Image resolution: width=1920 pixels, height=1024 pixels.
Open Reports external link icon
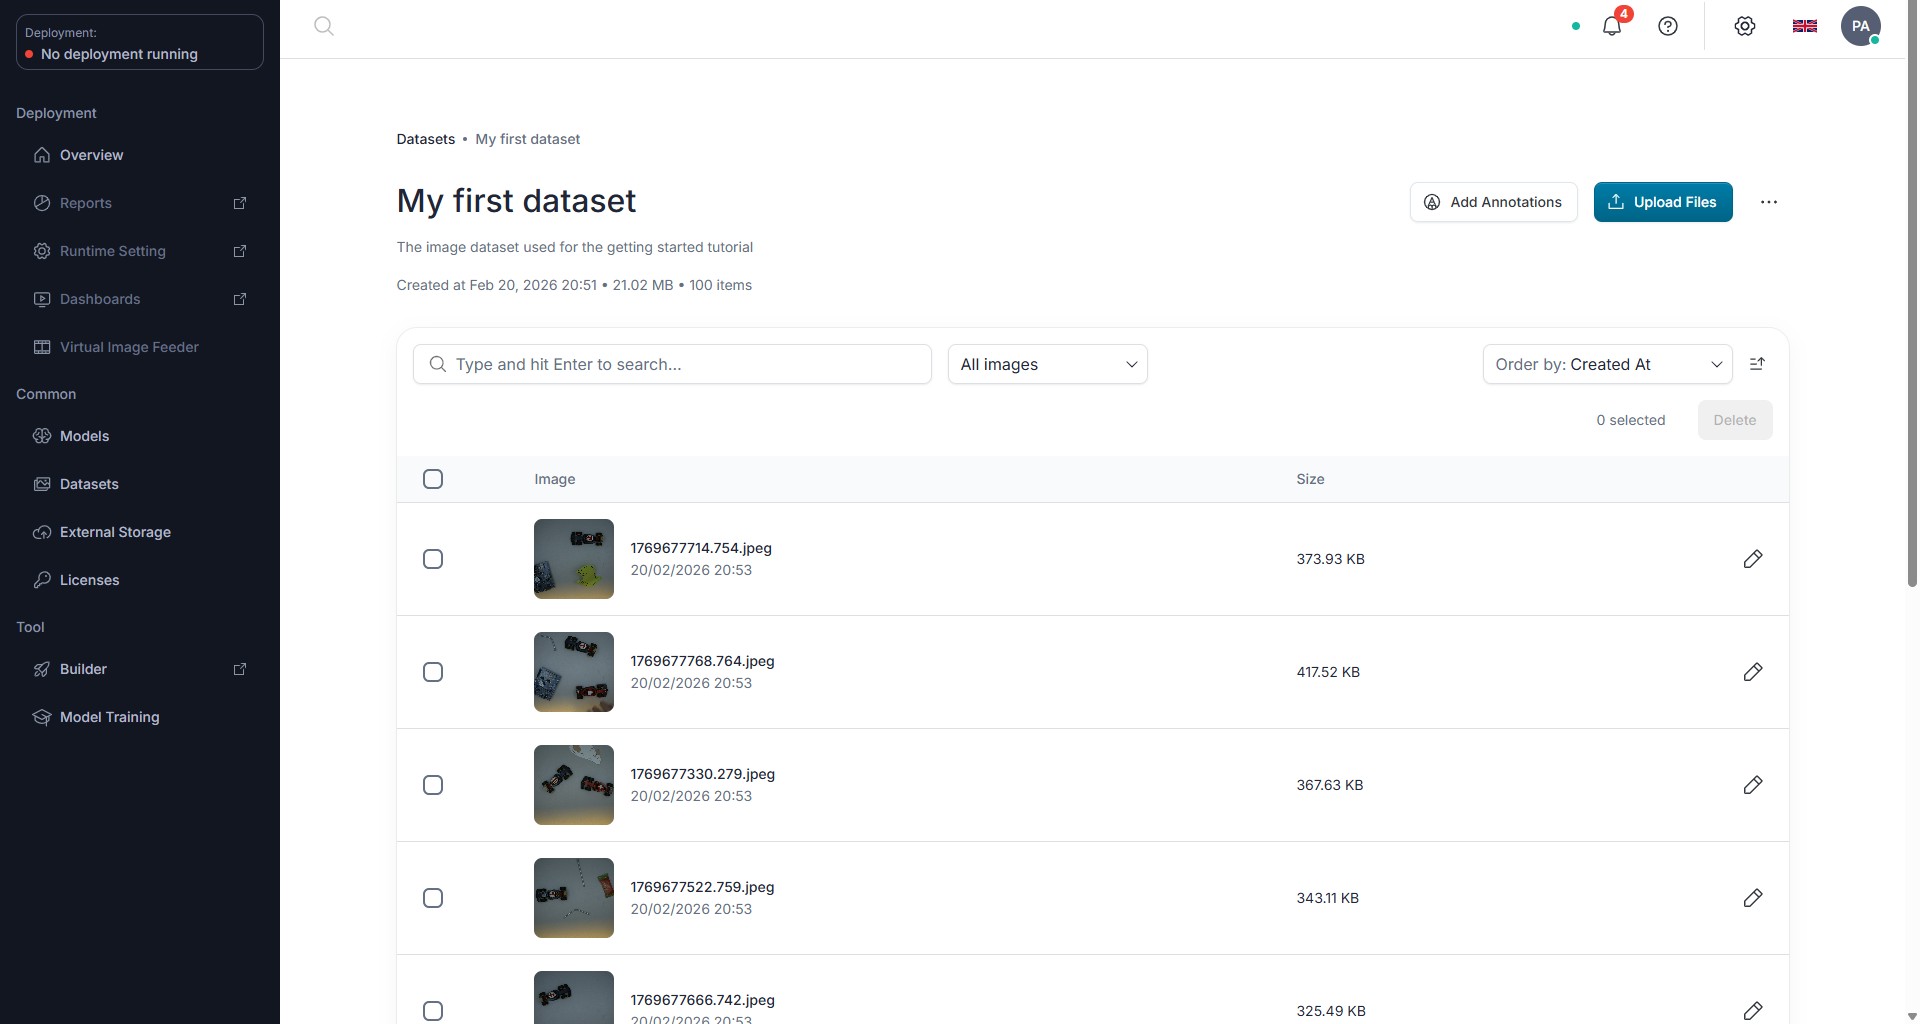(240, 203)
